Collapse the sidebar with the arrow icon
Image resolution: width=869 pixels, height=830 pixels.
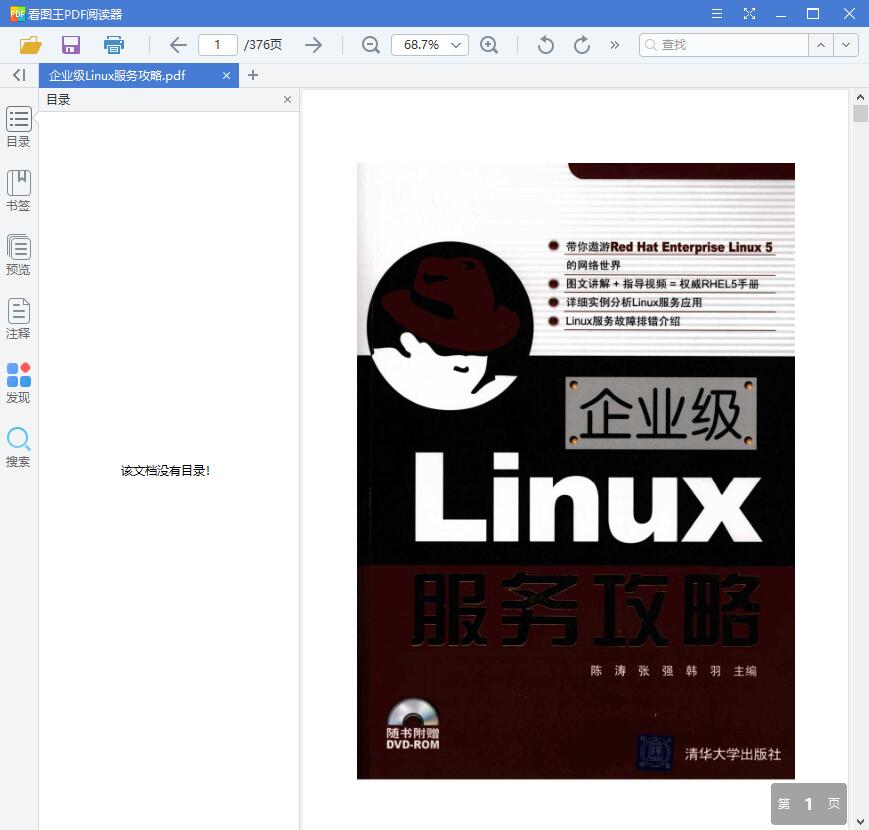click(x=19, y=75)
